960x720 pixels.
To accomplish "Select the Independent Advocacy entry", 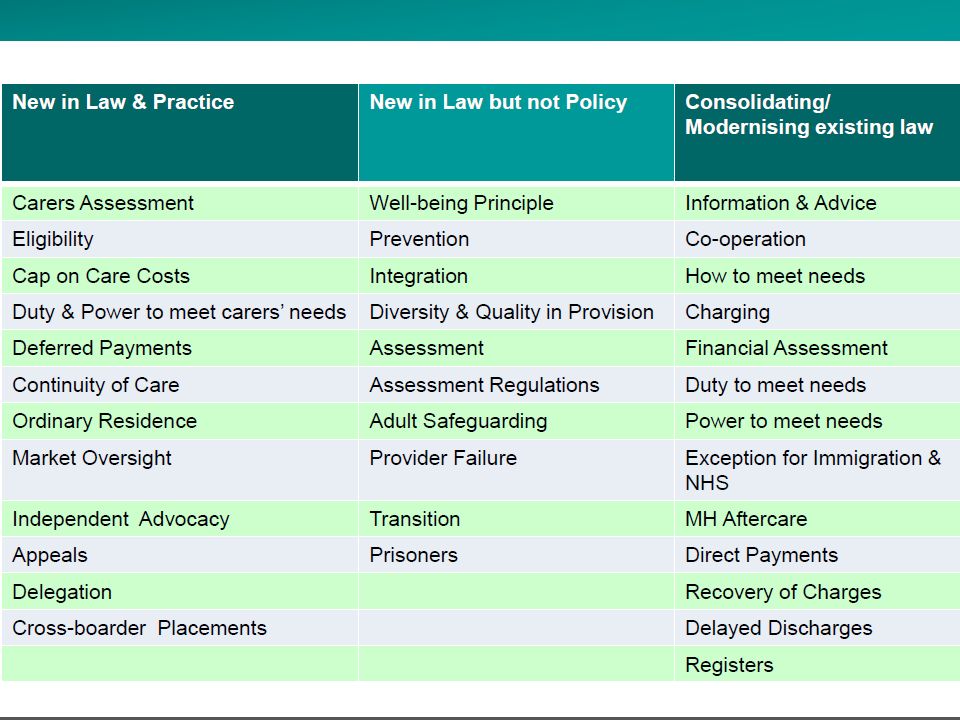I will pos(121,519).
